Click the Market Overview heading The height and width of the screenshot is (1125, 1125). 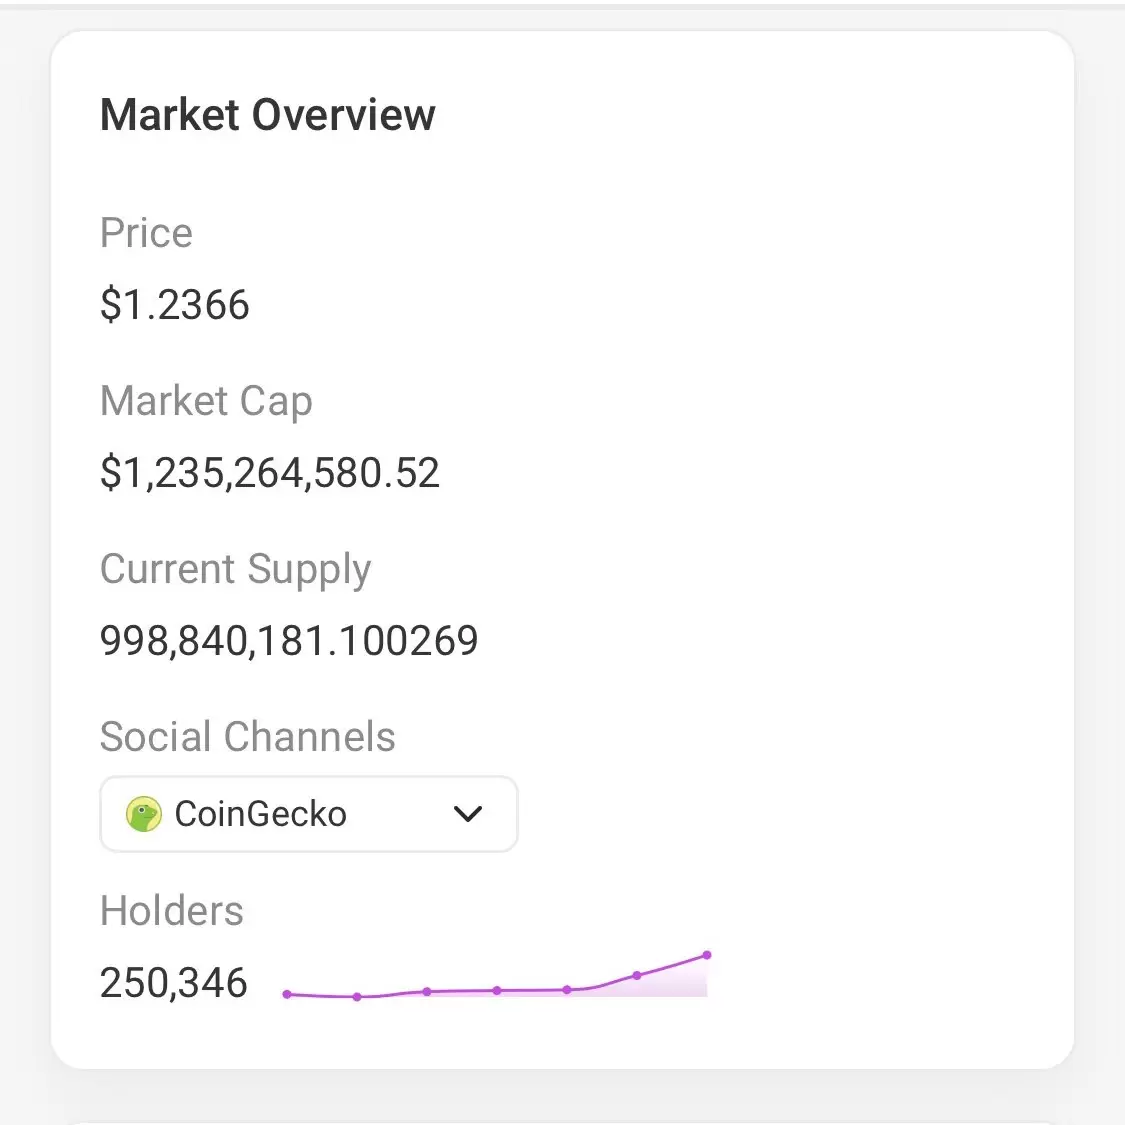pyautogui.click(x=268, y=115)
